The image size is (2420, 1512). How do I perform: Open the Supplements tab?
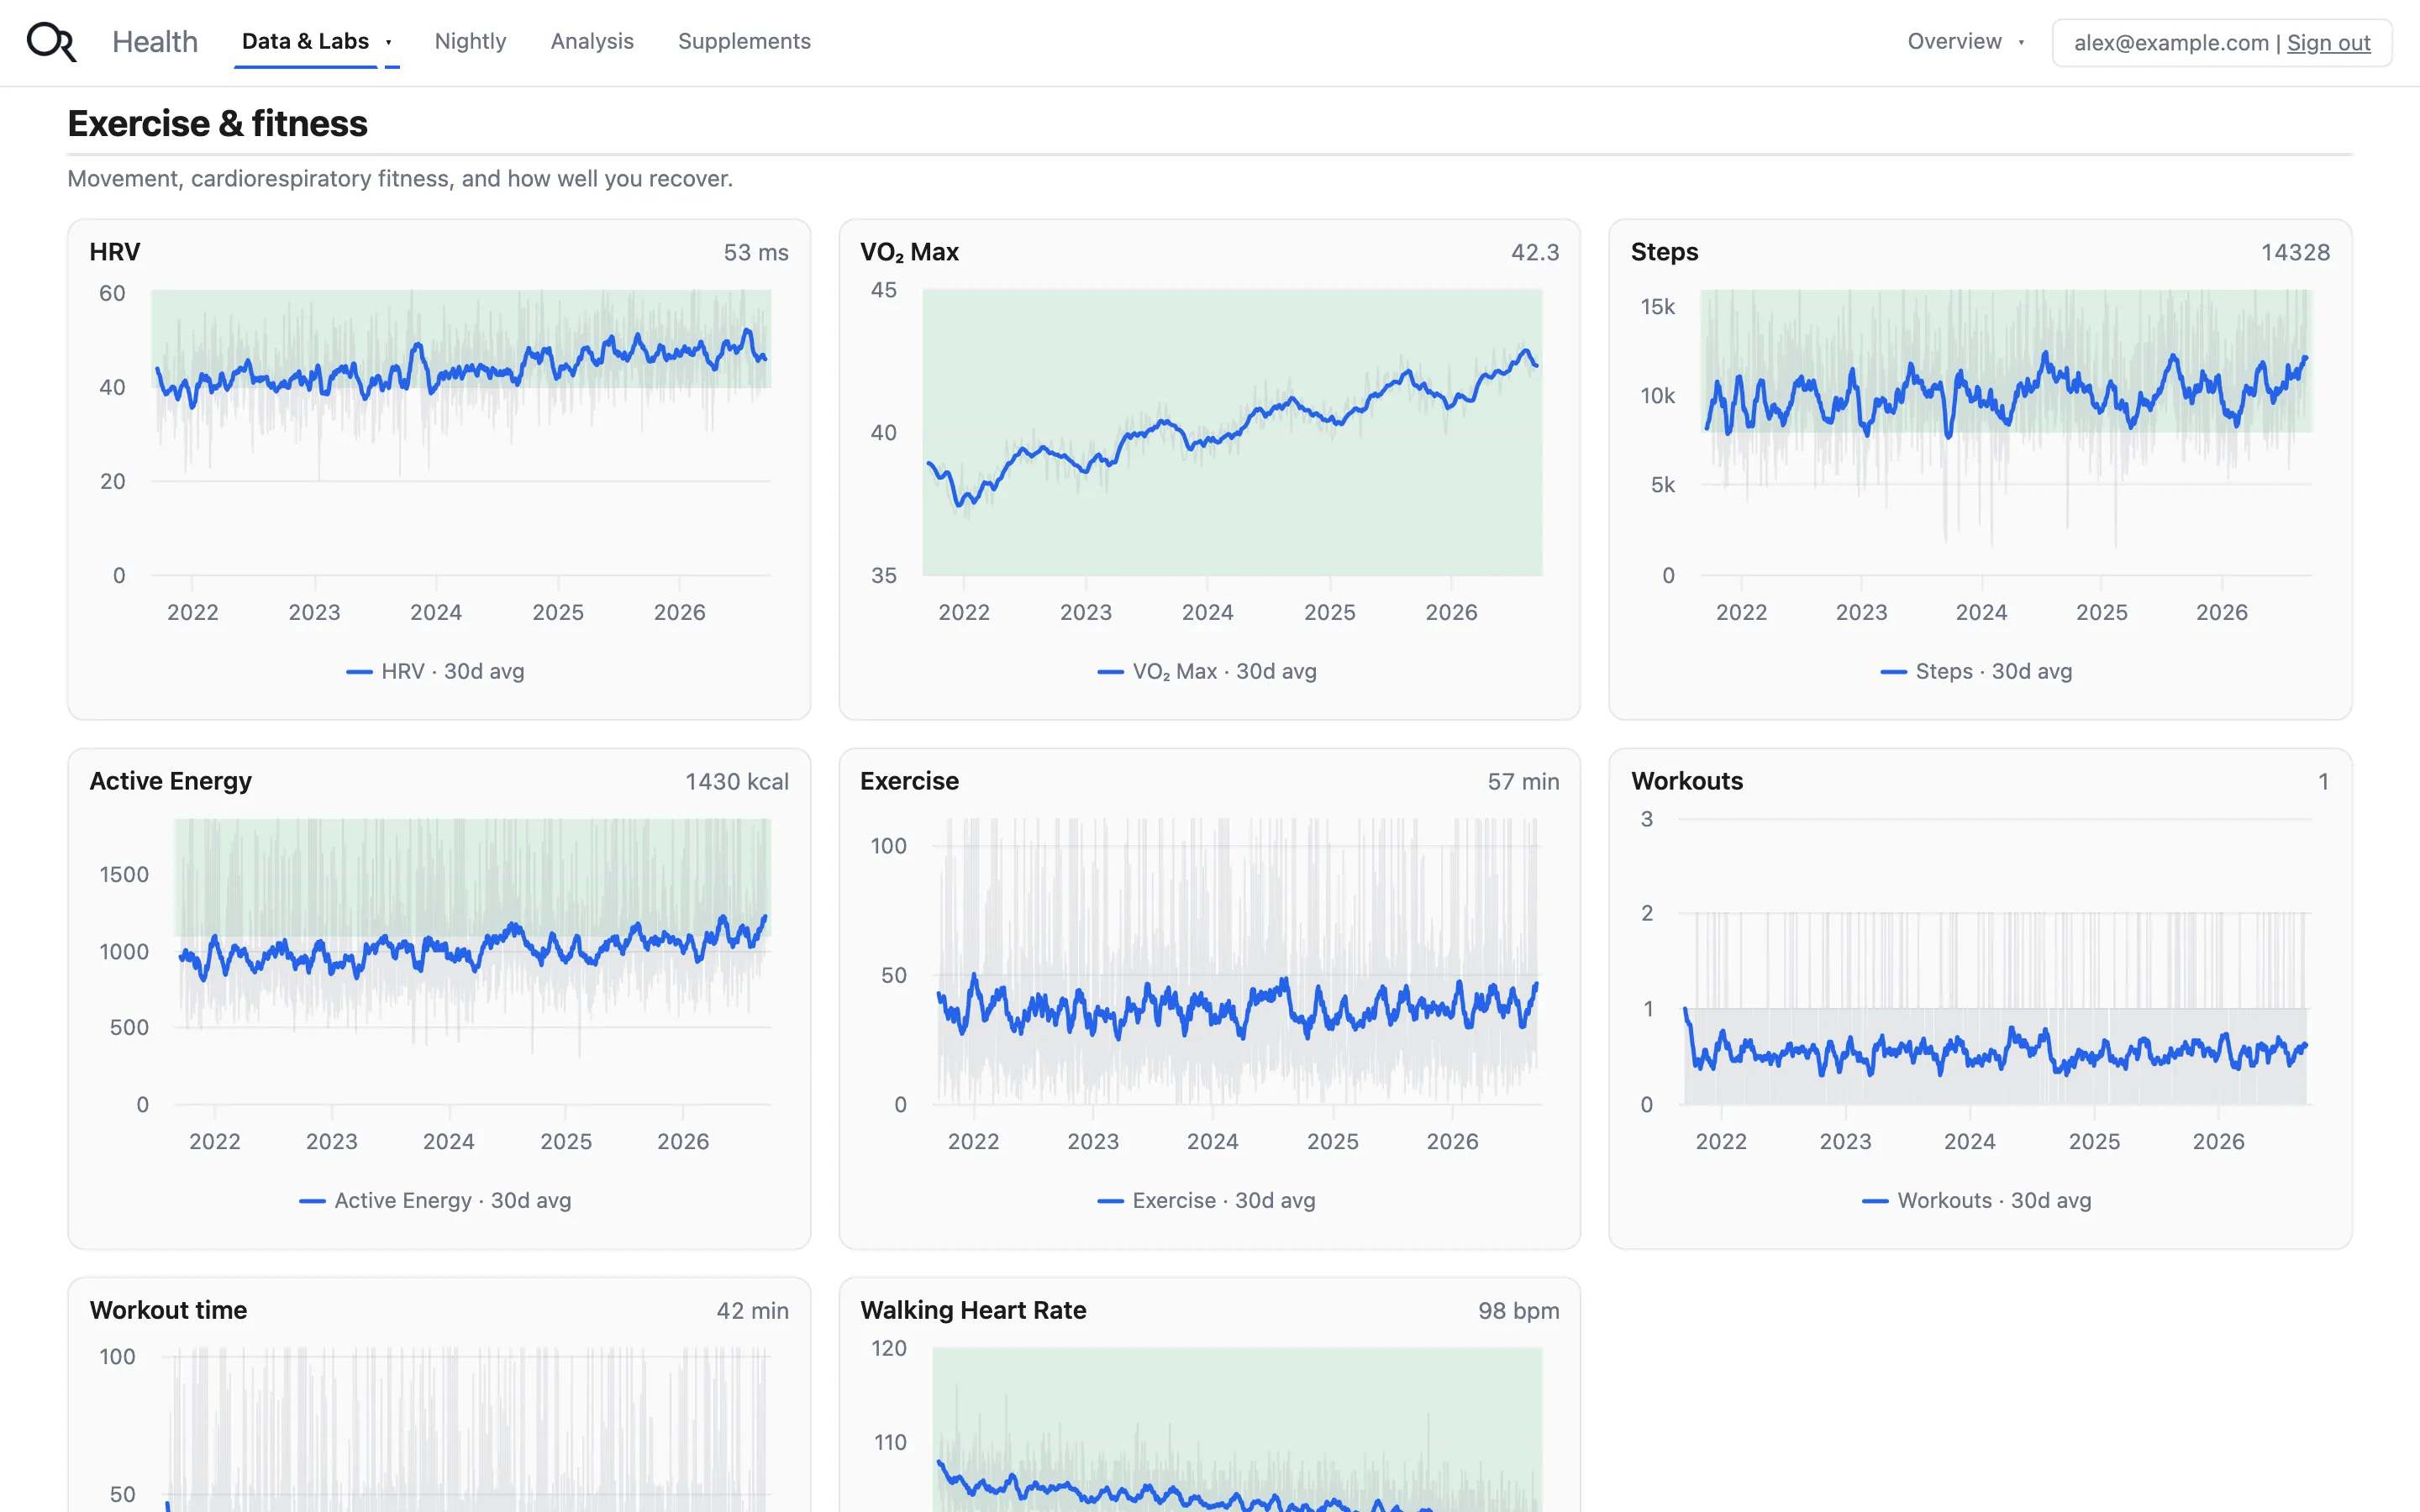point(744,42)
